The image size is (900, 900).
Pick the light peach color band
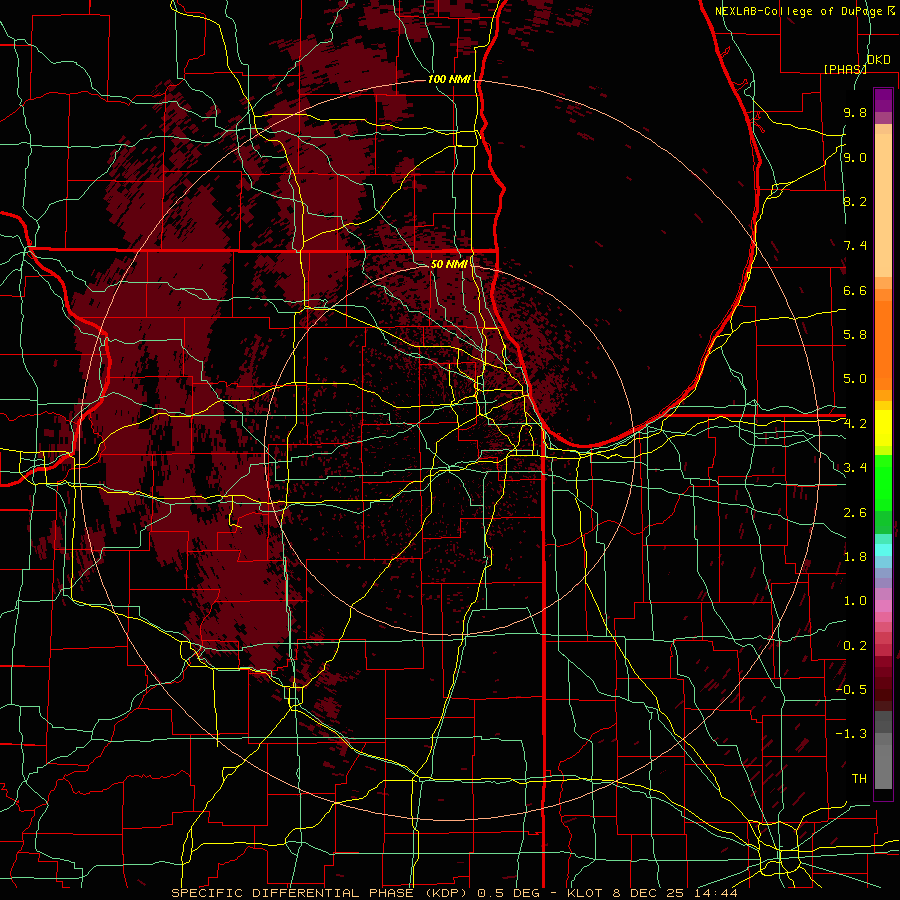click(x=883, y=205)
